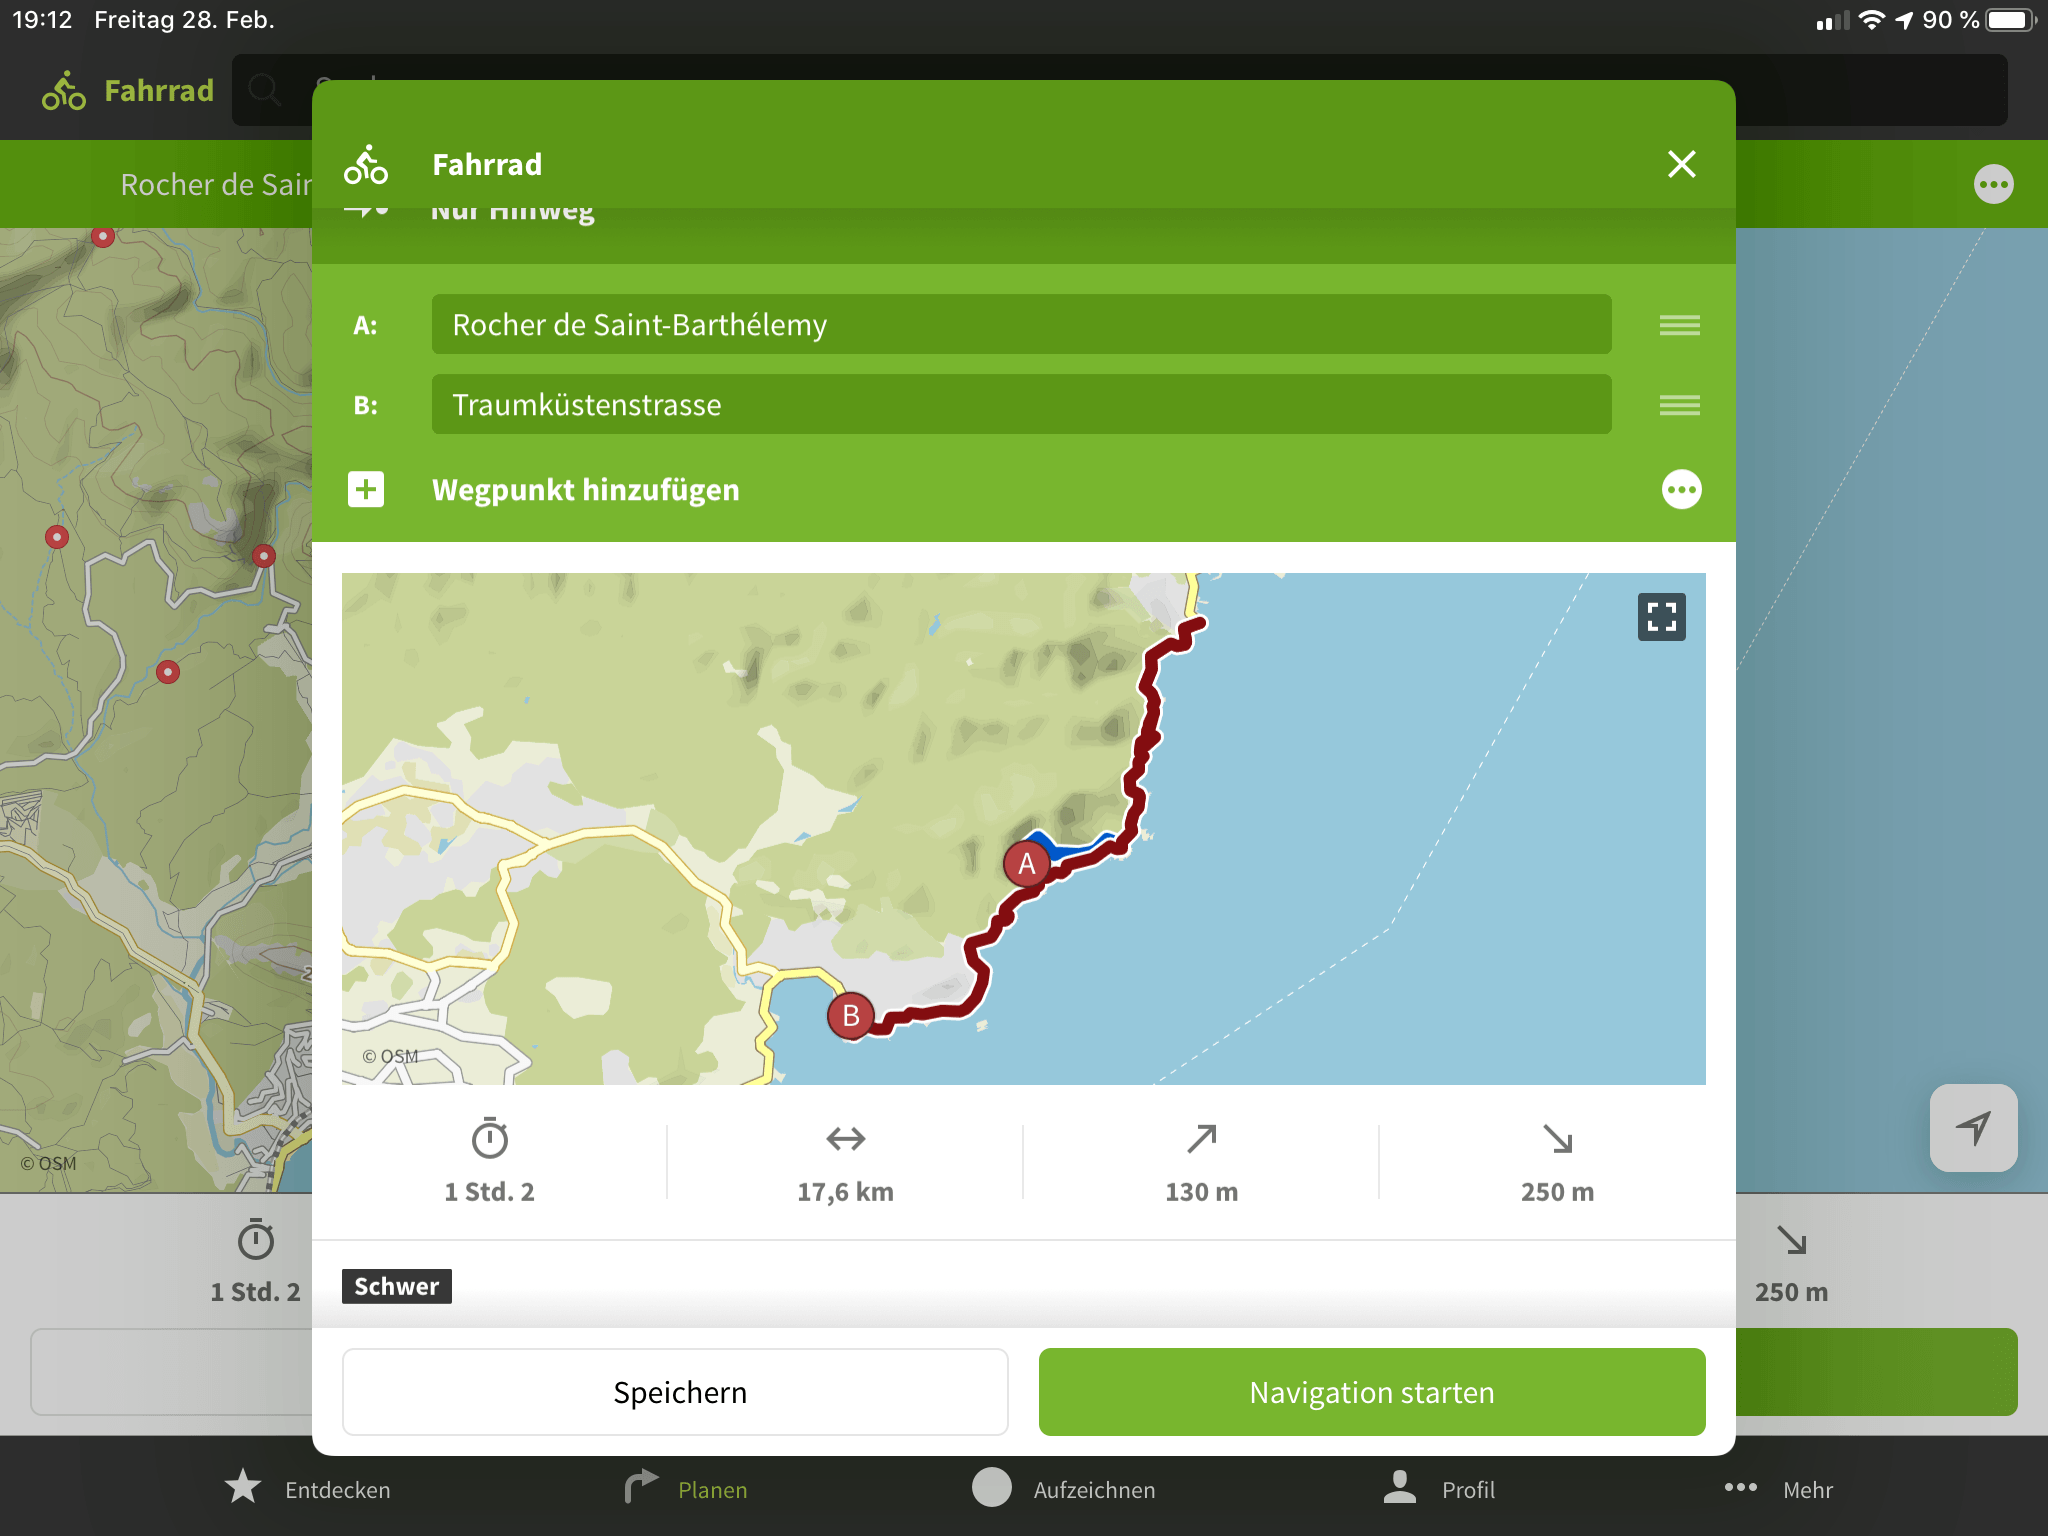This screenshot has height=1536, width=2048.
Task: Grab reorder handle for waypoint B
Action: tap(1679, 405)
